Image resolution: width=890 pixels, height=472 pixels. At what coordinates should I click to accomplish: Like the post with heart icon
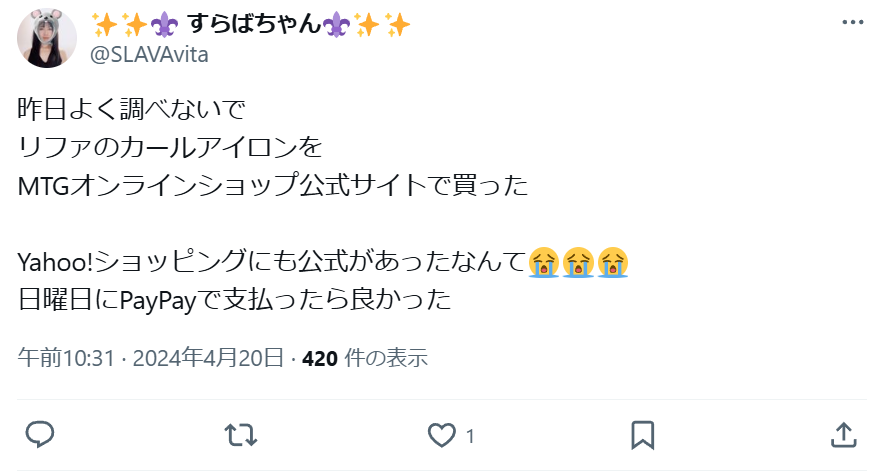[x=442, y=435]
